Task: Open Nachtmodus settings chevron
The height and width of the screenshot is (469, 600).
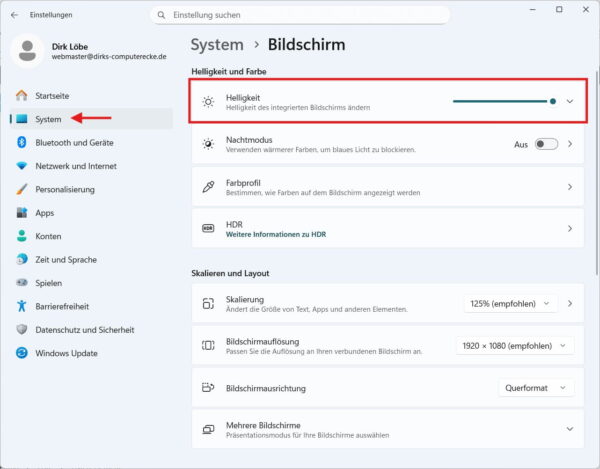Action: [x=570, y=144]
